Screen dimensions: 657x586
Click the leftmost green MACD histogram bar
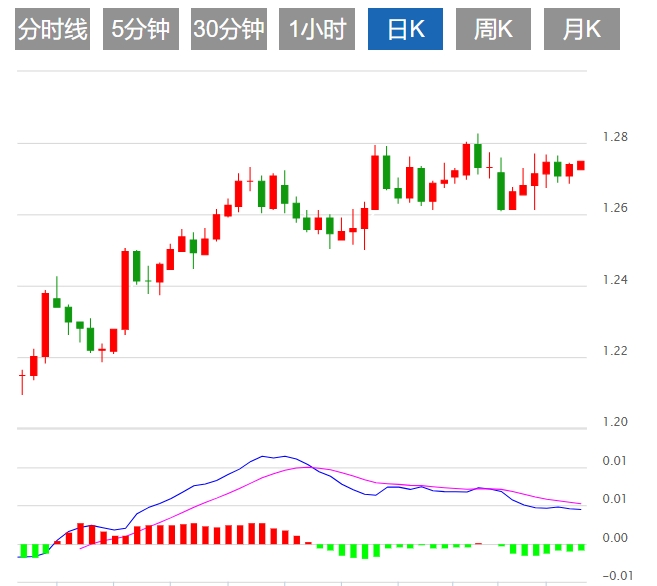22,551
